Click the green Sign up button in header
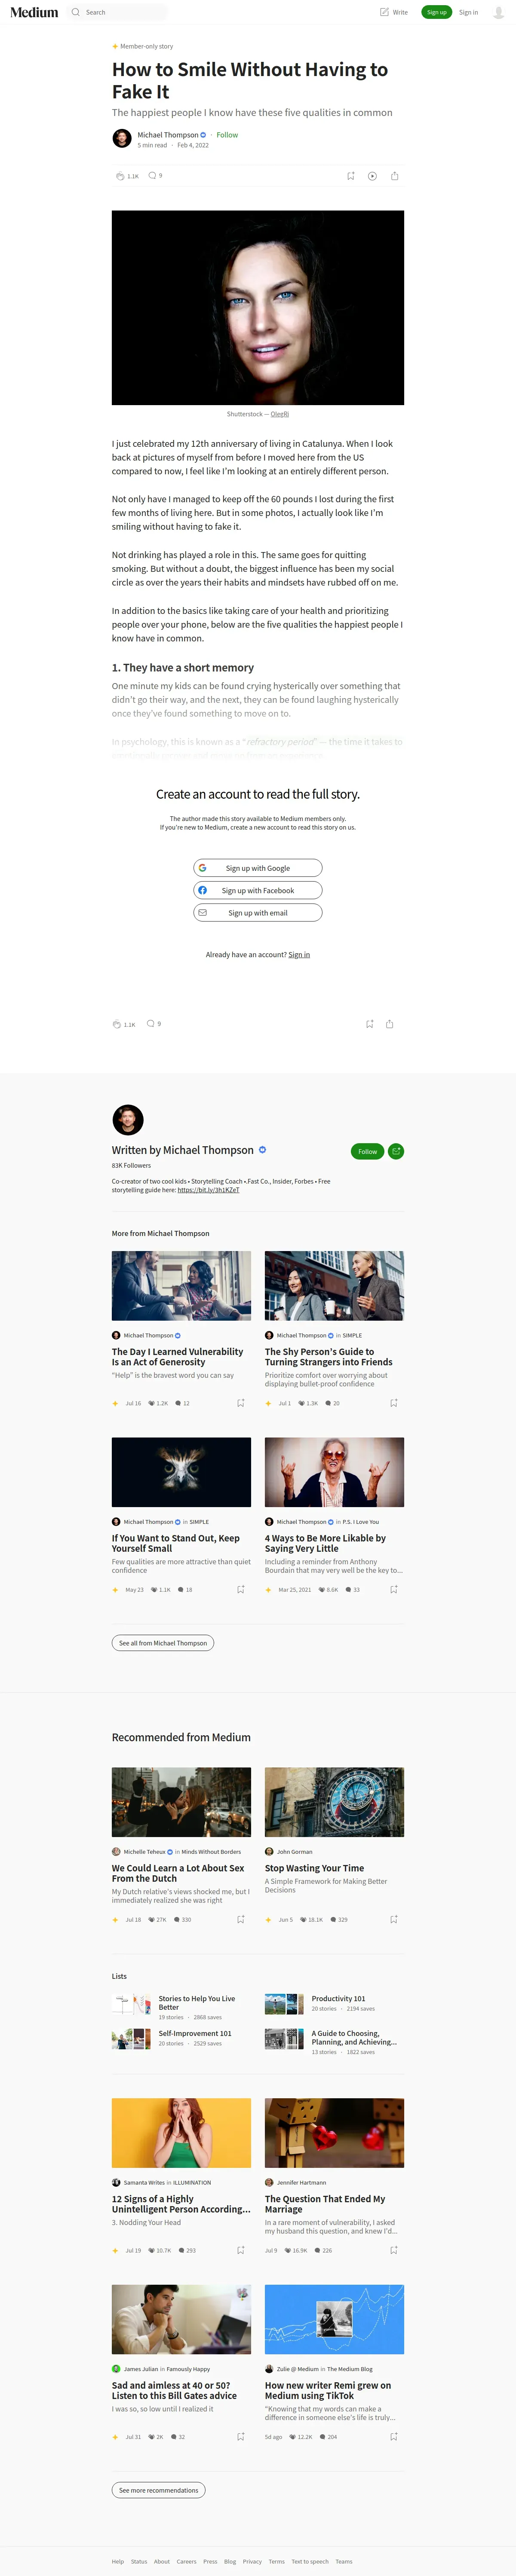The image size is (516, 2576). pyautogui.click(x=436, y=12)
